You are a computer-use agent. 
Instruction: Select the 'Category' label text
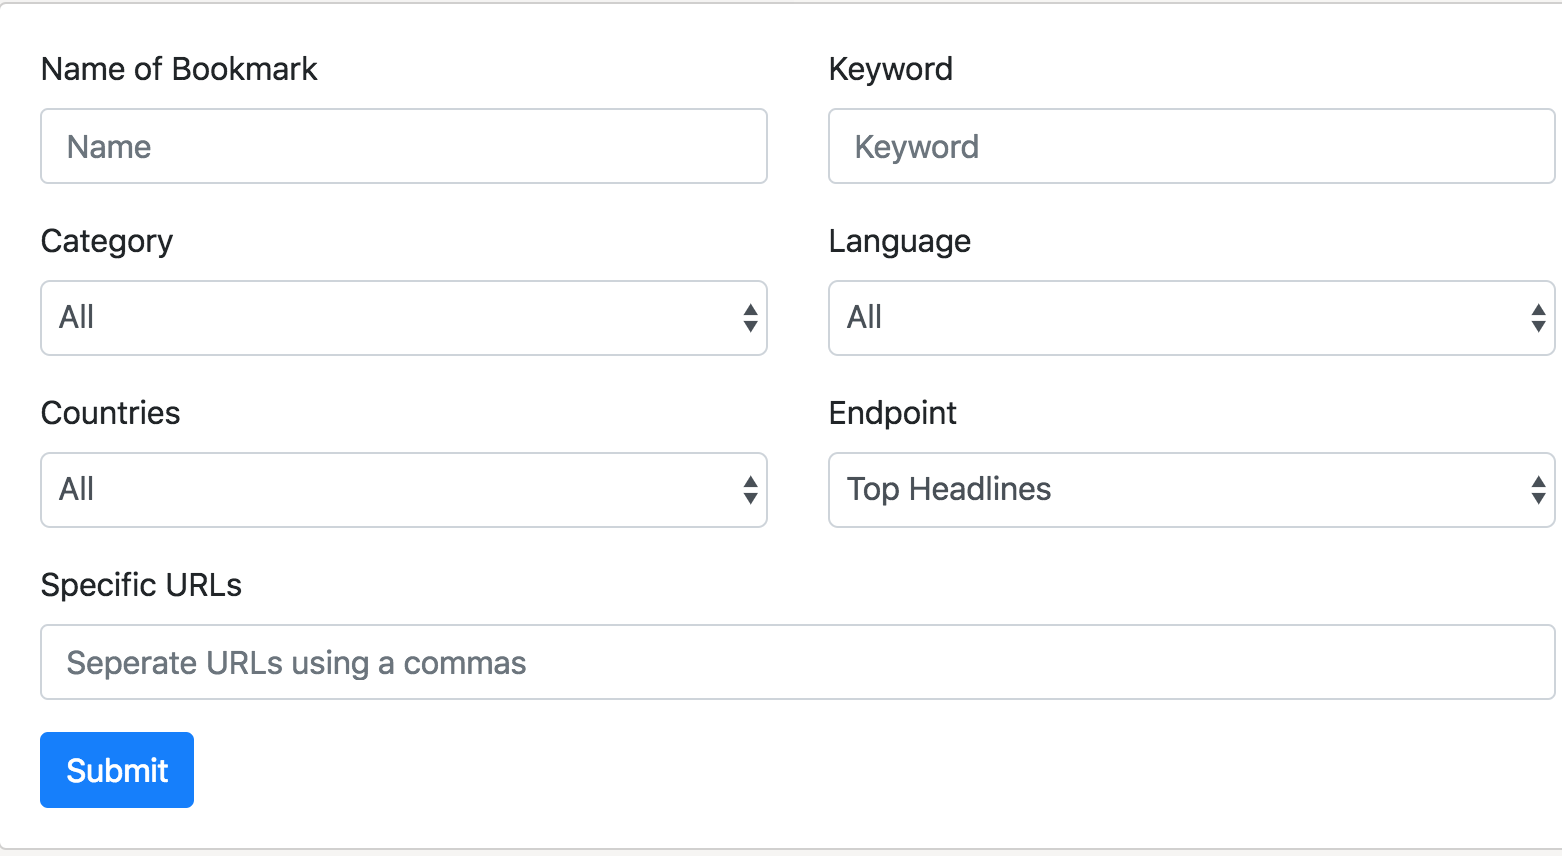pyautogui.click(x=107, y=241)
